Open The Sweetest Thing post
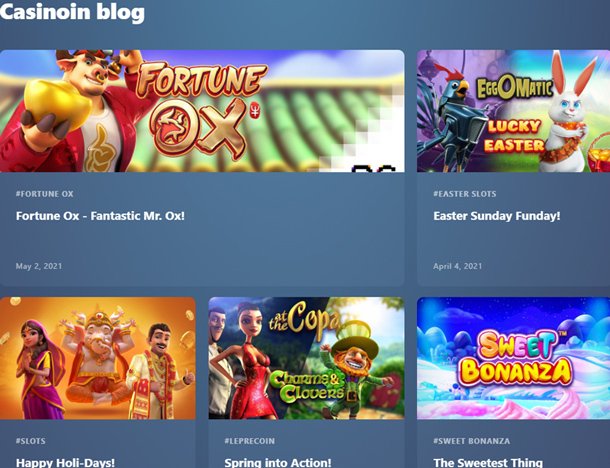This screenshot has height=468, width=610. pos(488,463)
